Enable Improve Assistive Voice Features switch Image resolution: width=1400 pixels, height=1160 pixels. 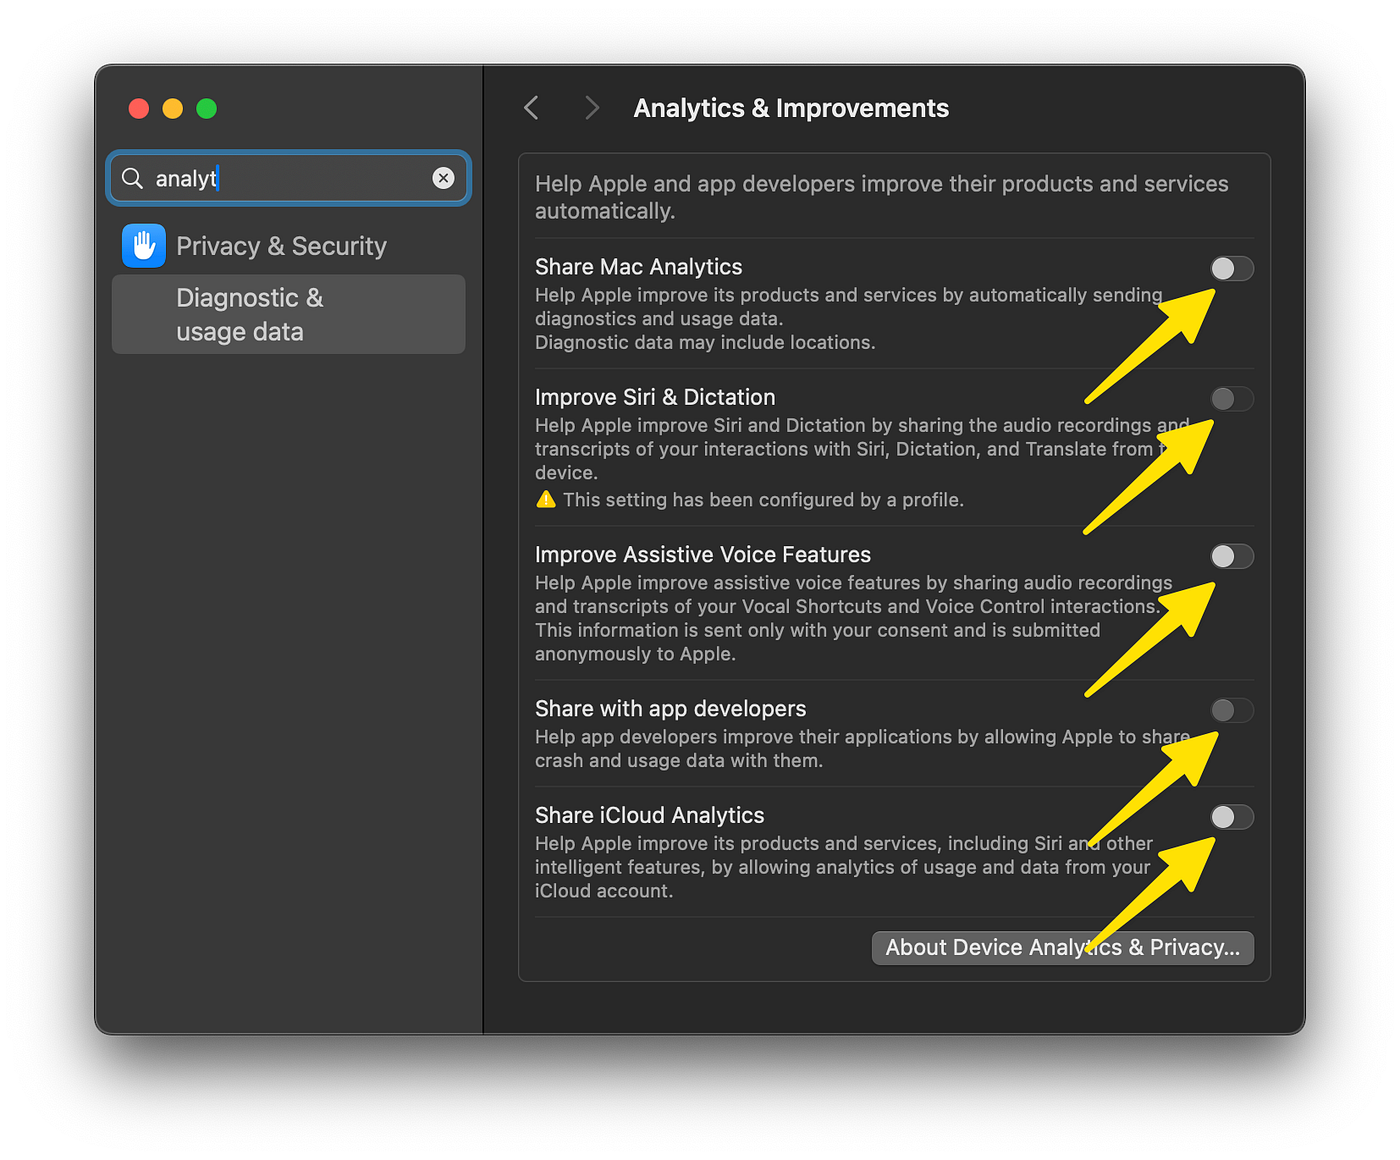pos(1231,556)
